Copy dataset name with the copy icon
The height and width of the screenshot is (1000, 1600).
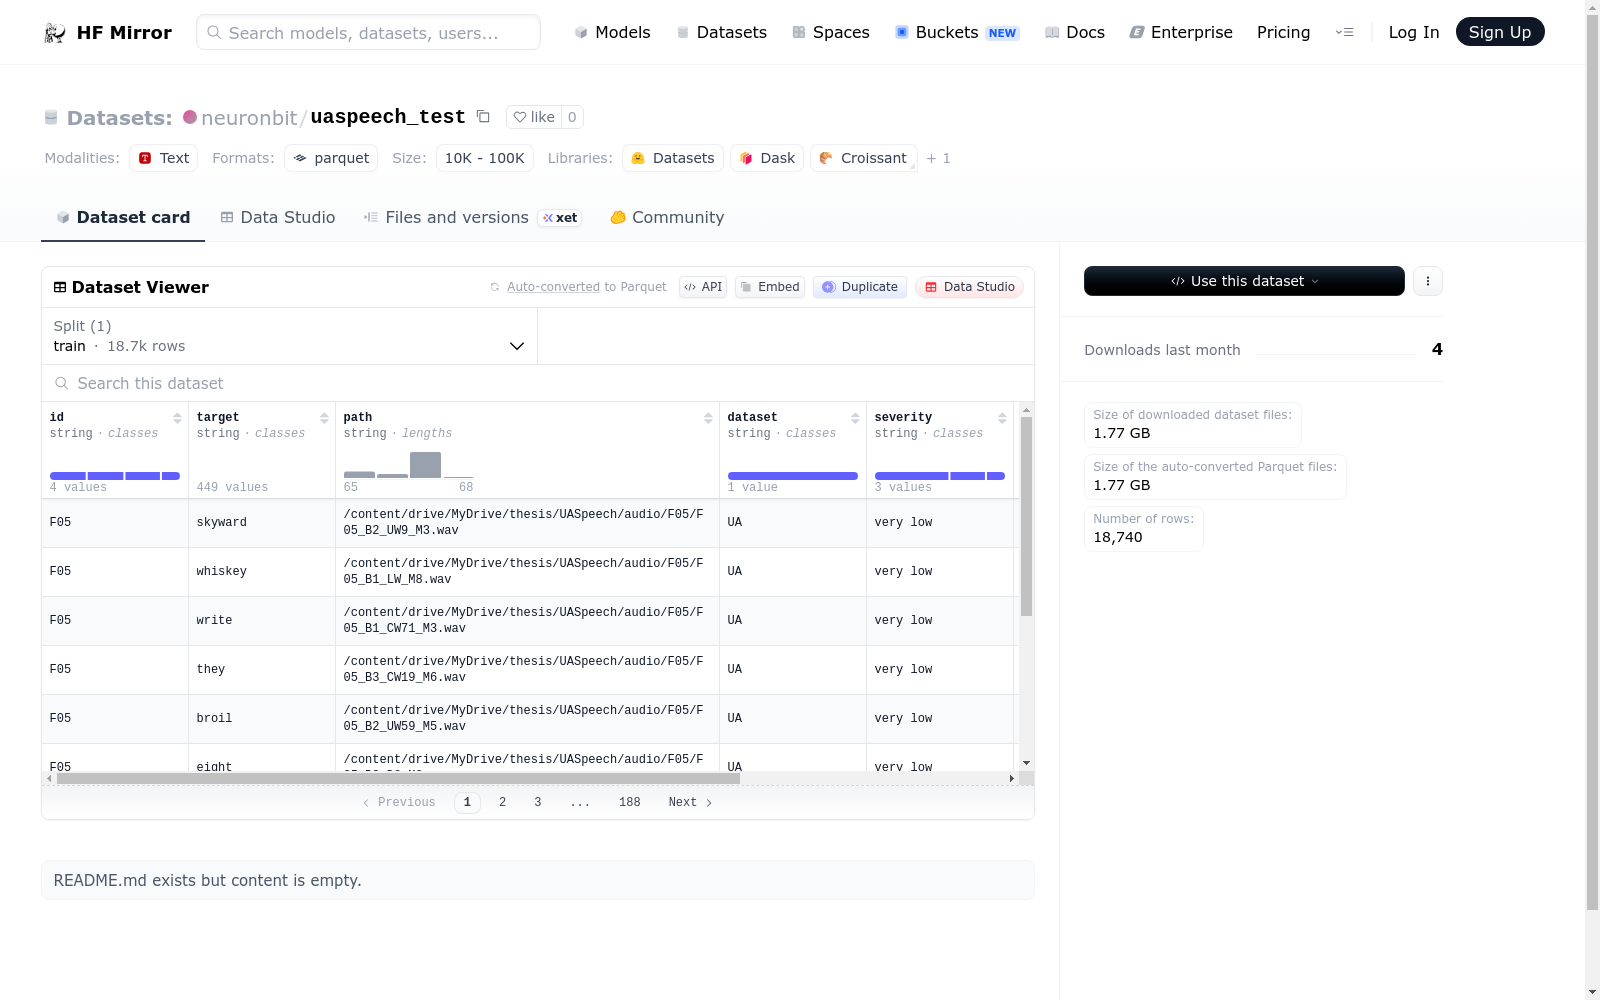pos(483,117)
